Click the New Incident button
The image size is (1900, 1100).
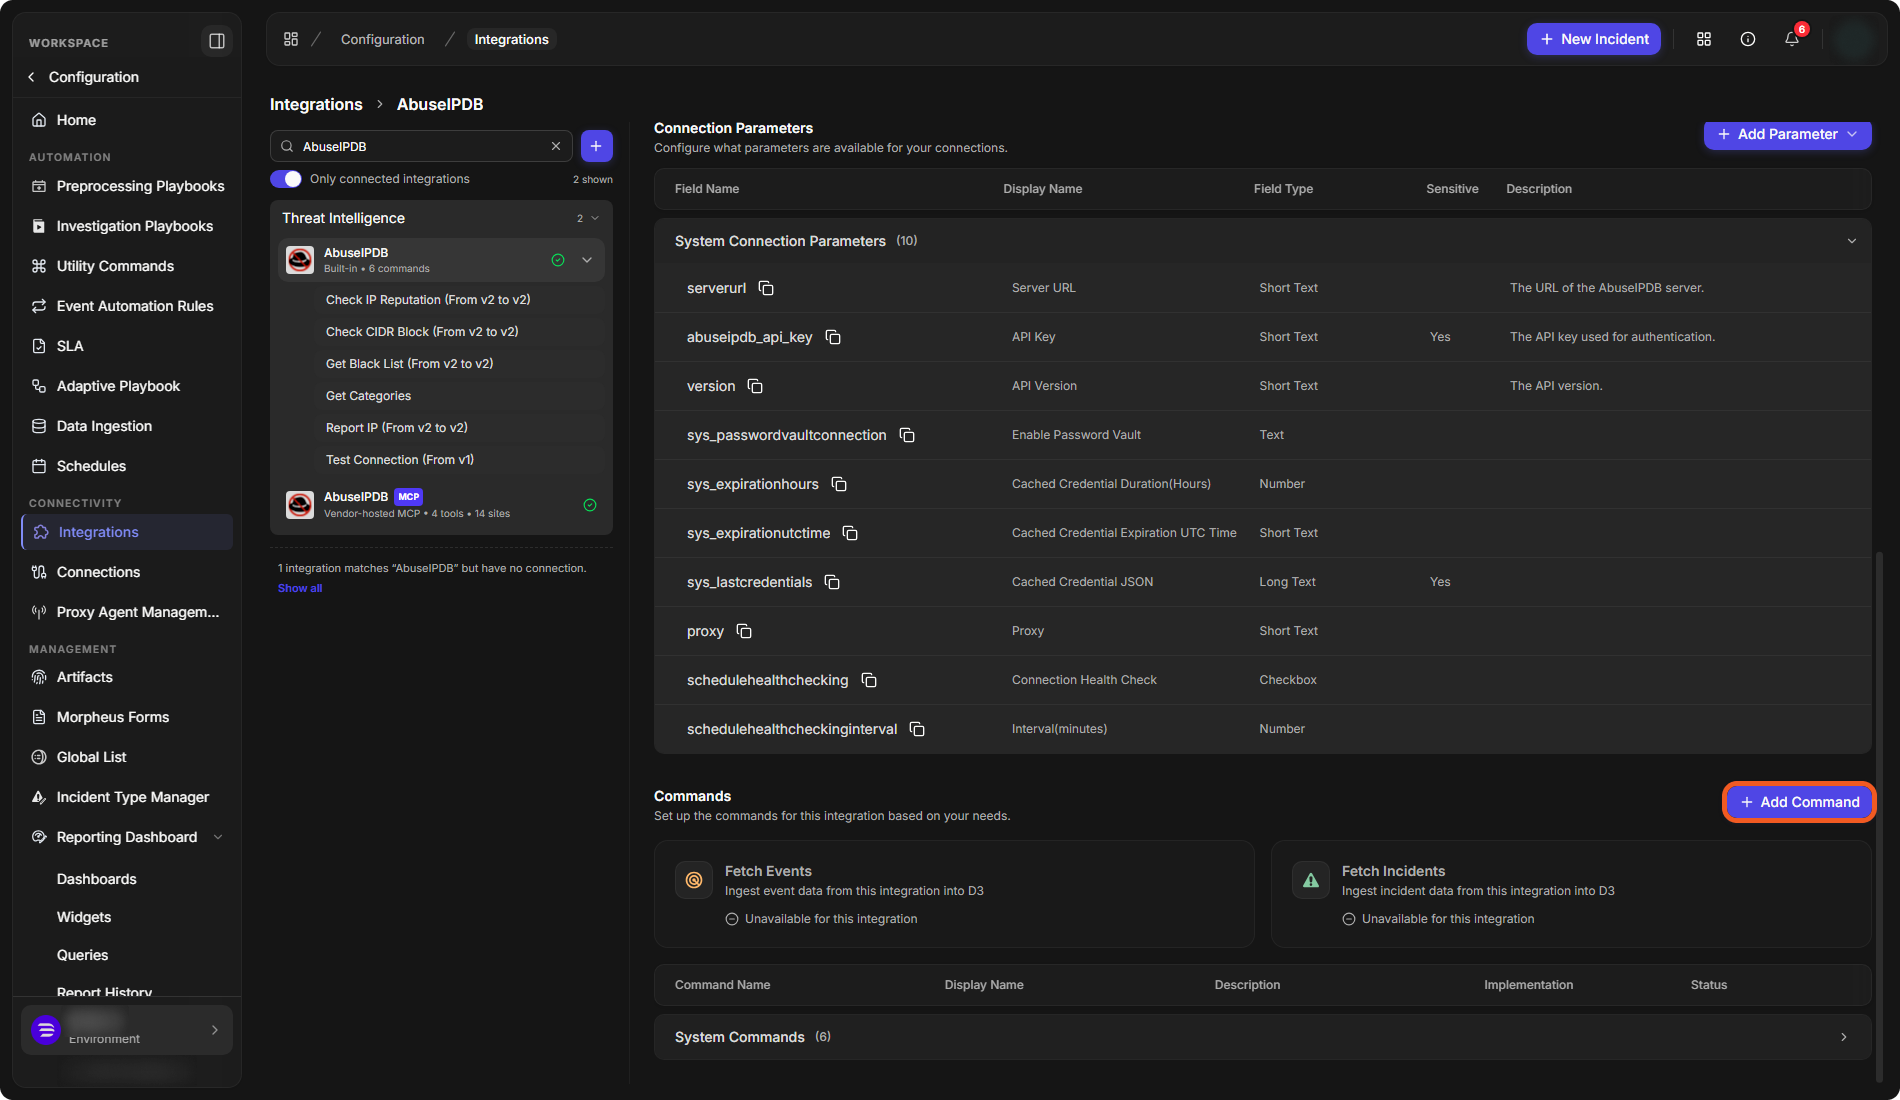click(x=1594, y=39)
